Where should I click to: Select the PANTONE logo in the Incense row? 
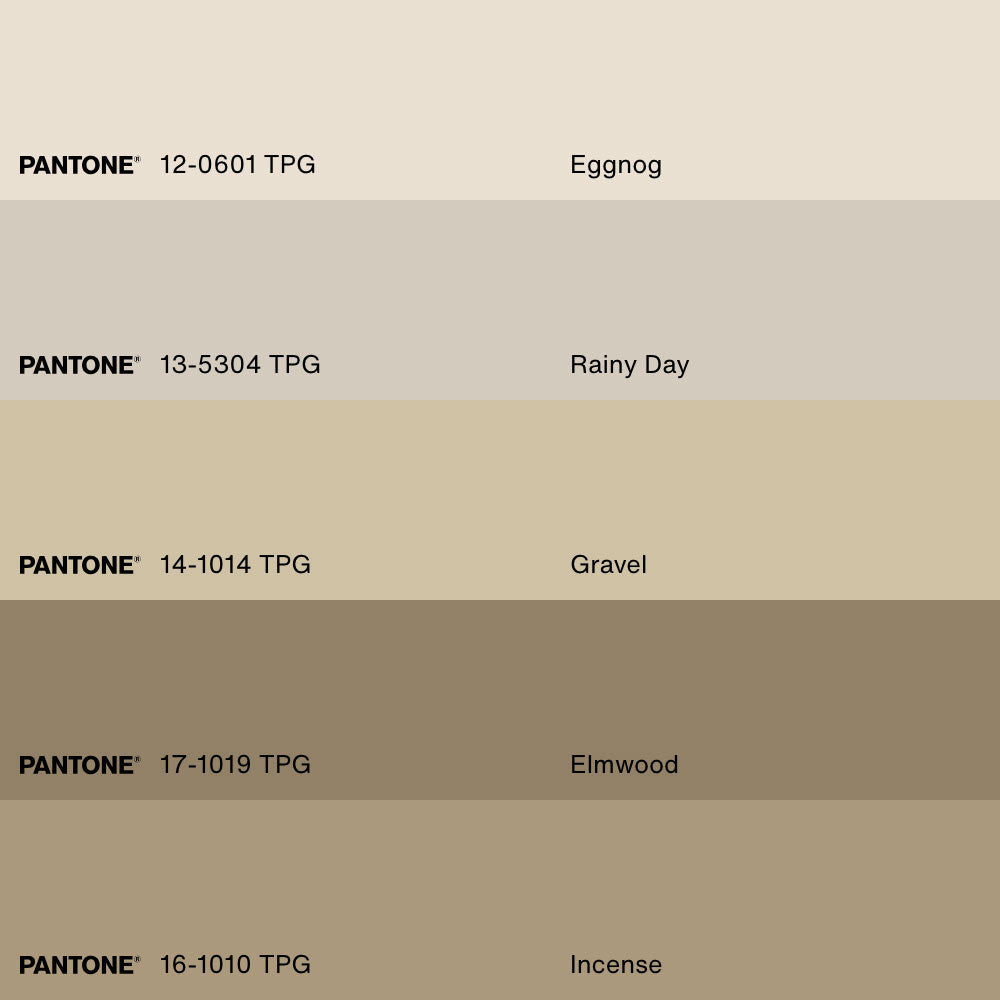pyautogui.click(x=79, y=965)
